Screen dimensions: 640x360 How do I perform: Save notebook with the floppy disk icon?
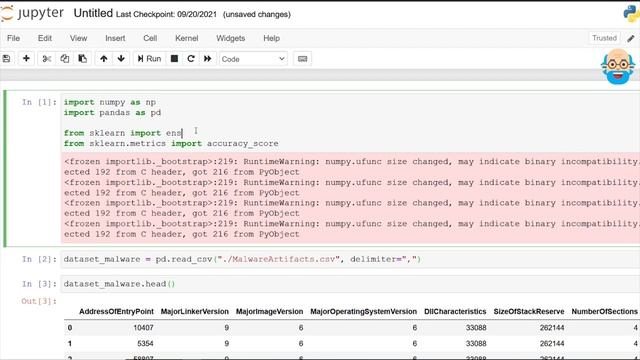(6, 59)
